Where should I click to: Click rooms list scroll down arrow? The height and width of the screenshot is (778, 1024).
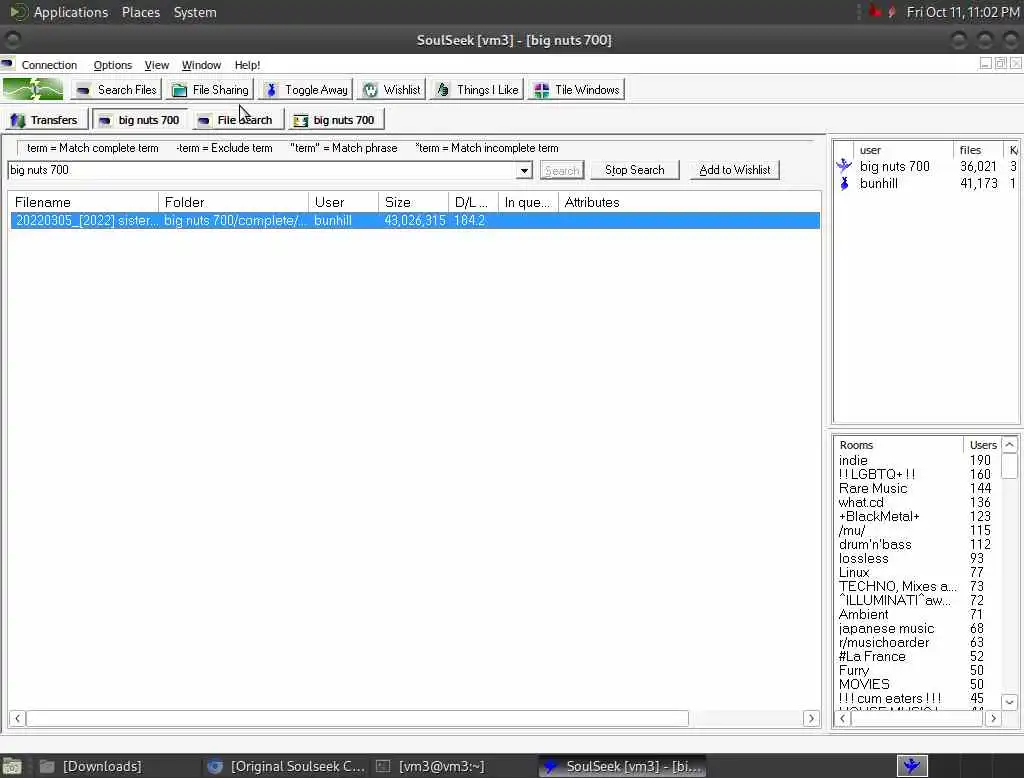coord(1009,702)
